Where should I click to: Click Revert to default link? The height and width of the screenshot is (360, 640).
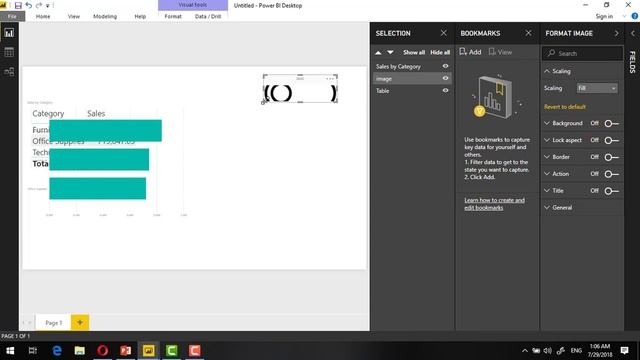(x=564, y=107)
